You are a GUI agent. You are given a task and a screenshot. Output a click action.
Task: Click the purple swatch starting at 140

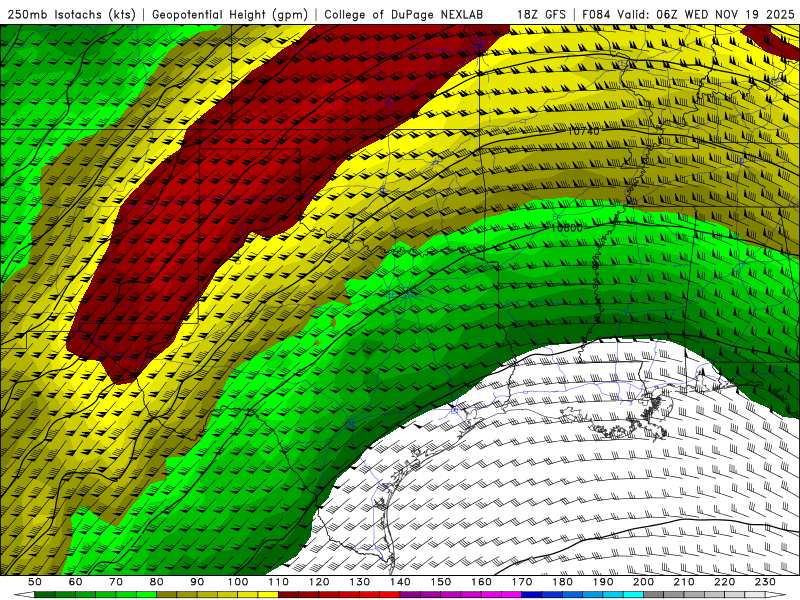(x=410, y=594)
